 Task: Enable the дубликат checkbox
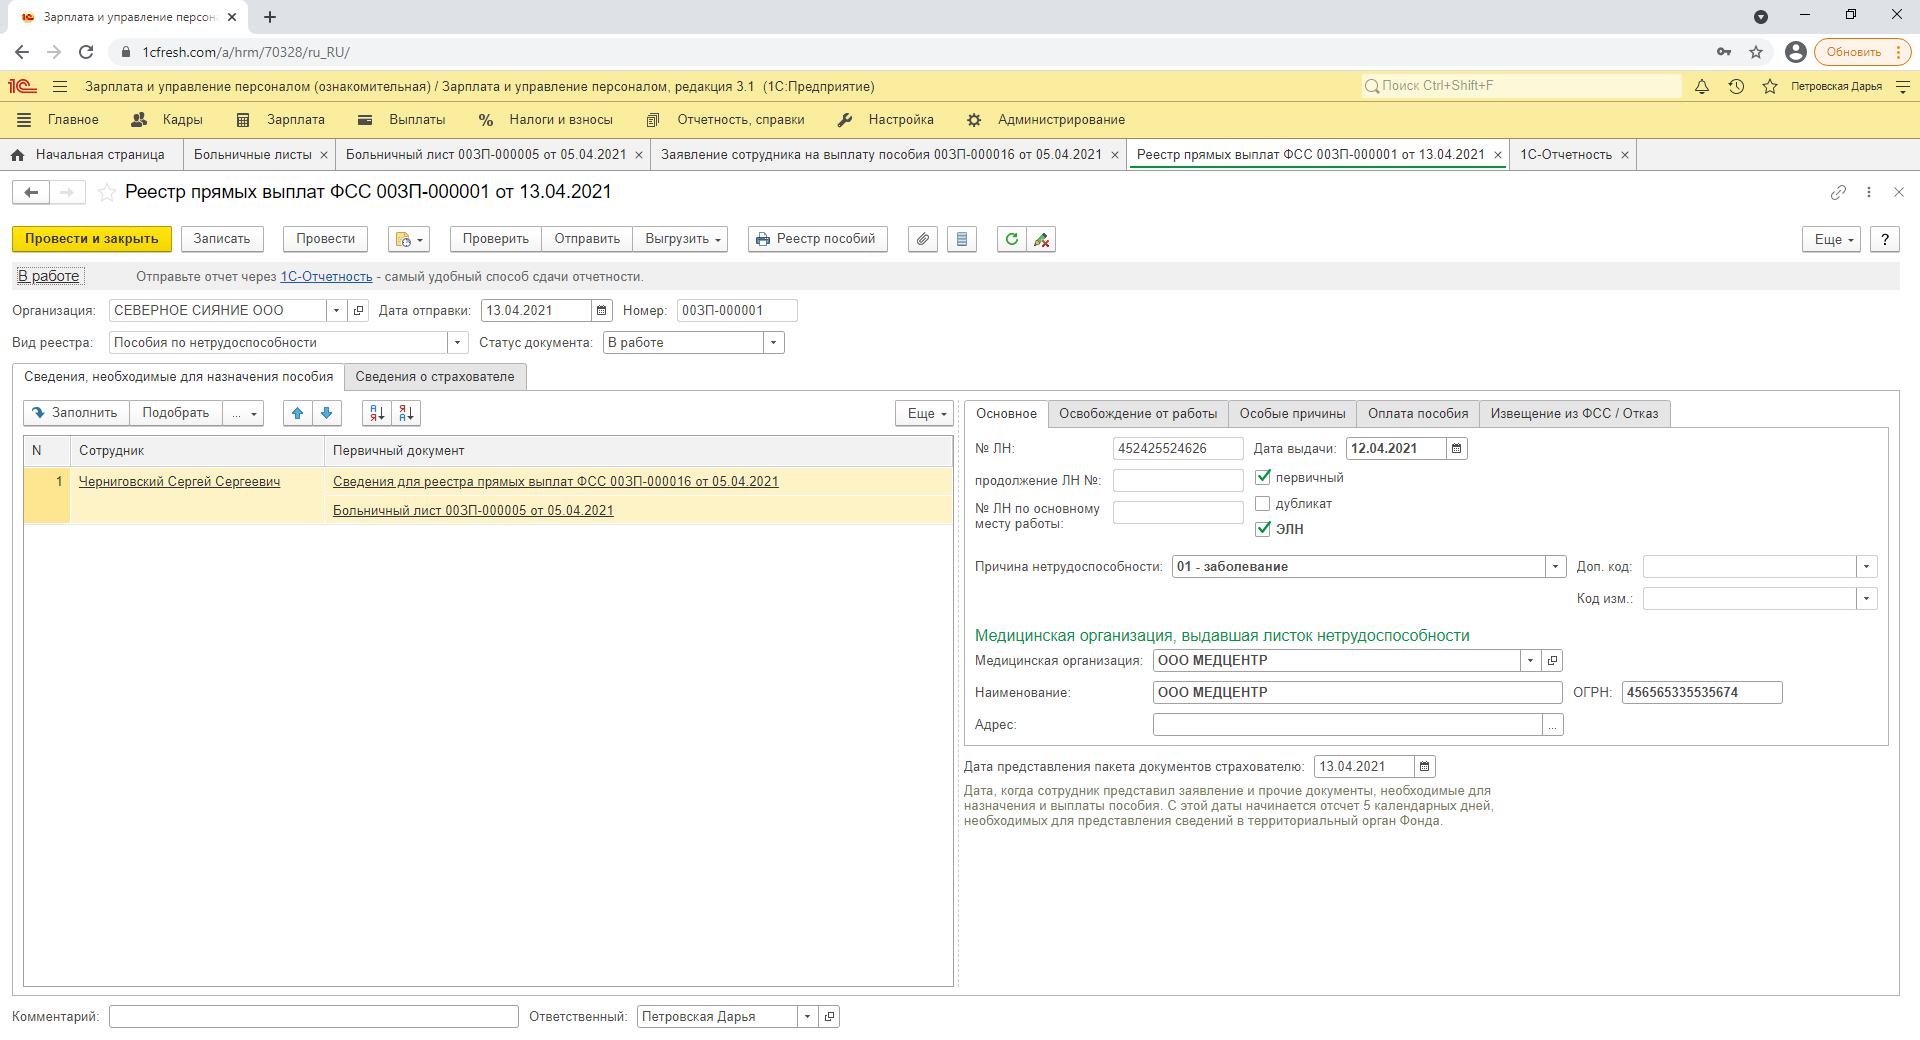[1263, 503]
